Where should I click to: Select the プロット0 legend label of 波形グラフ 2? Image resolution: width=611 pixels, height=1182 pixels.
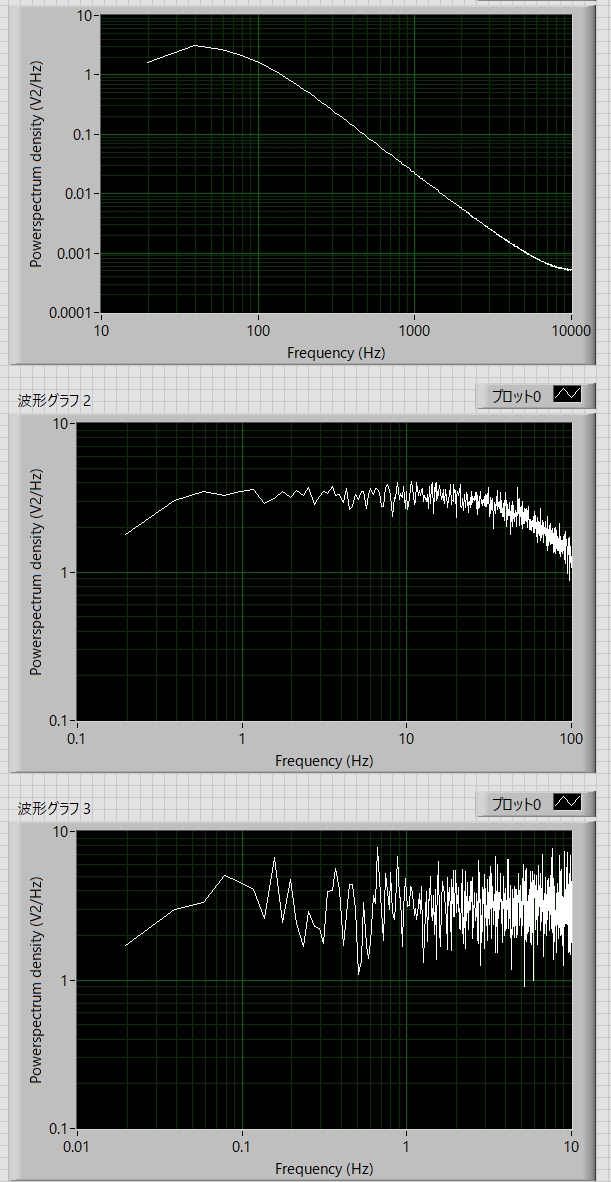point(516,396)
